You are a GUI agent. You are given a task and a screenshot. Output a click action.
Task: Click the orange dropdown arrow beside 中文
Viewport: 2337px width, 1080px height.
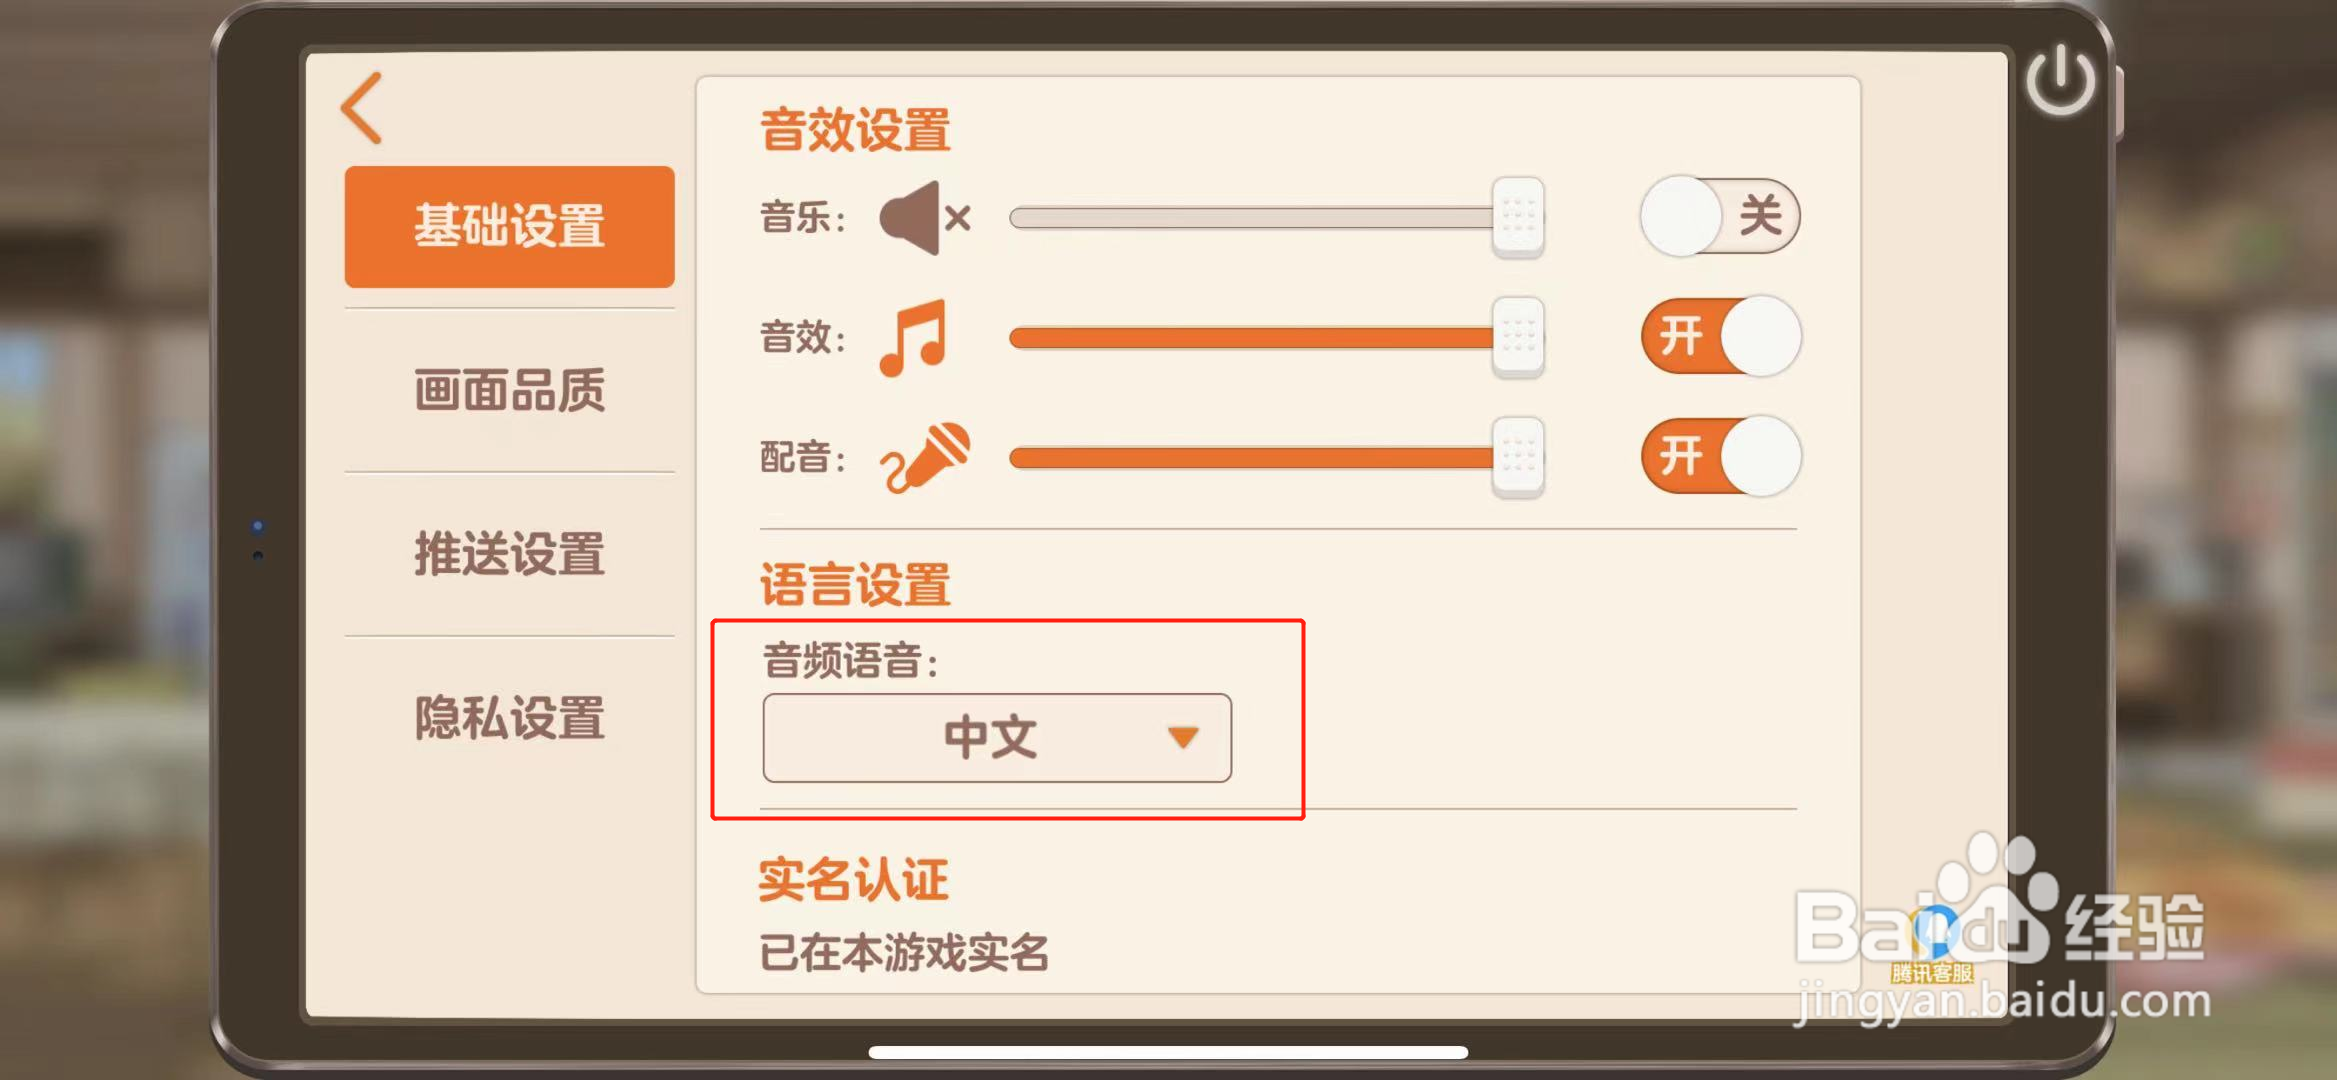[x=1183, y=738]
